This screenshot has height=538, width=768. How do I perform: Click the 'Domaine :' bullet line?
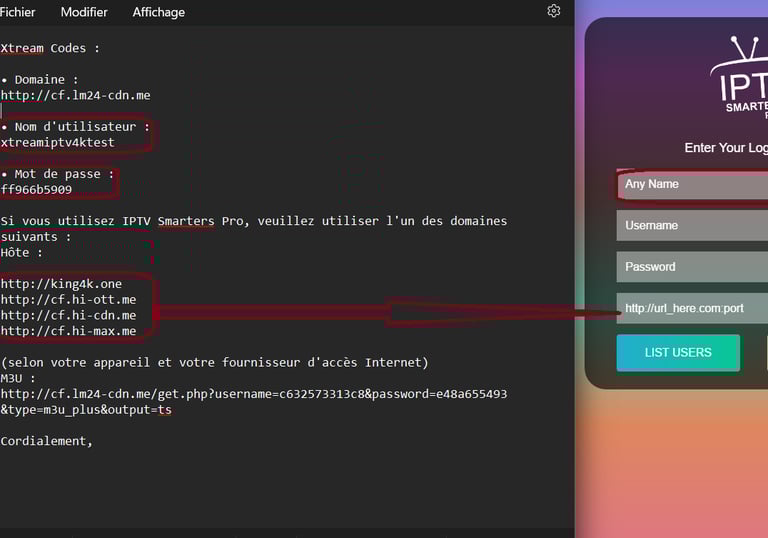(x=40, y=80)
